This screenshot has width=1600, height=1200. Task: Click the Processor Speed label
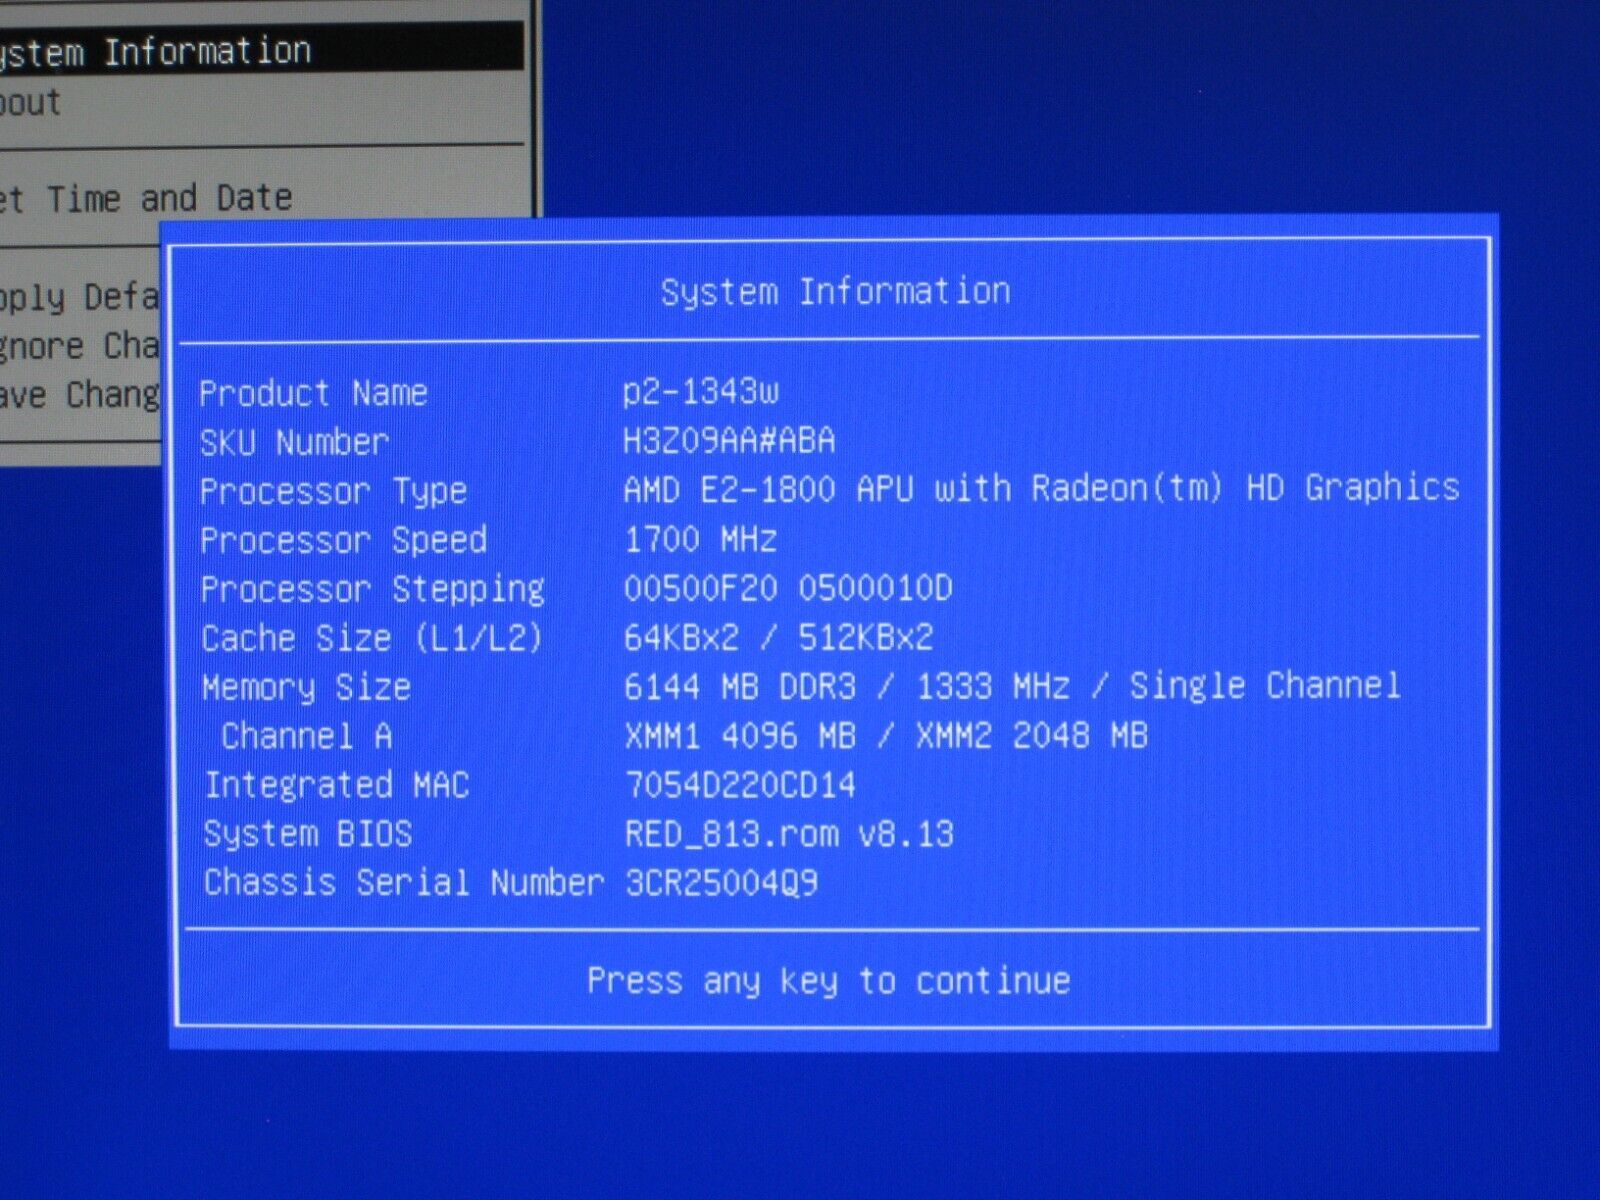click(x=343, y=540)
